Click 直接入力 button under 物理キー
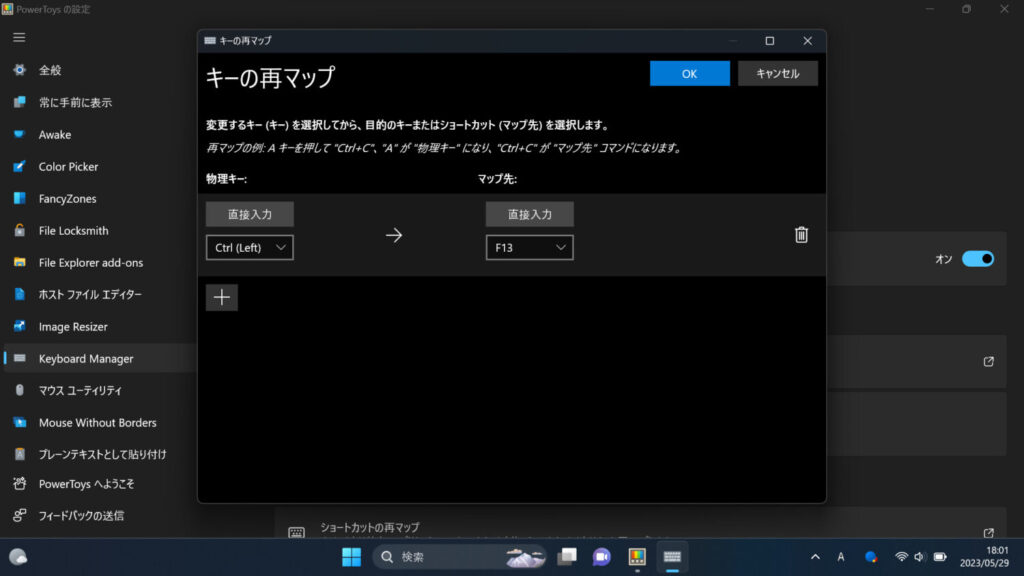Image resolution: width=1024 pixels, height=576 pixels. point(249,214)
